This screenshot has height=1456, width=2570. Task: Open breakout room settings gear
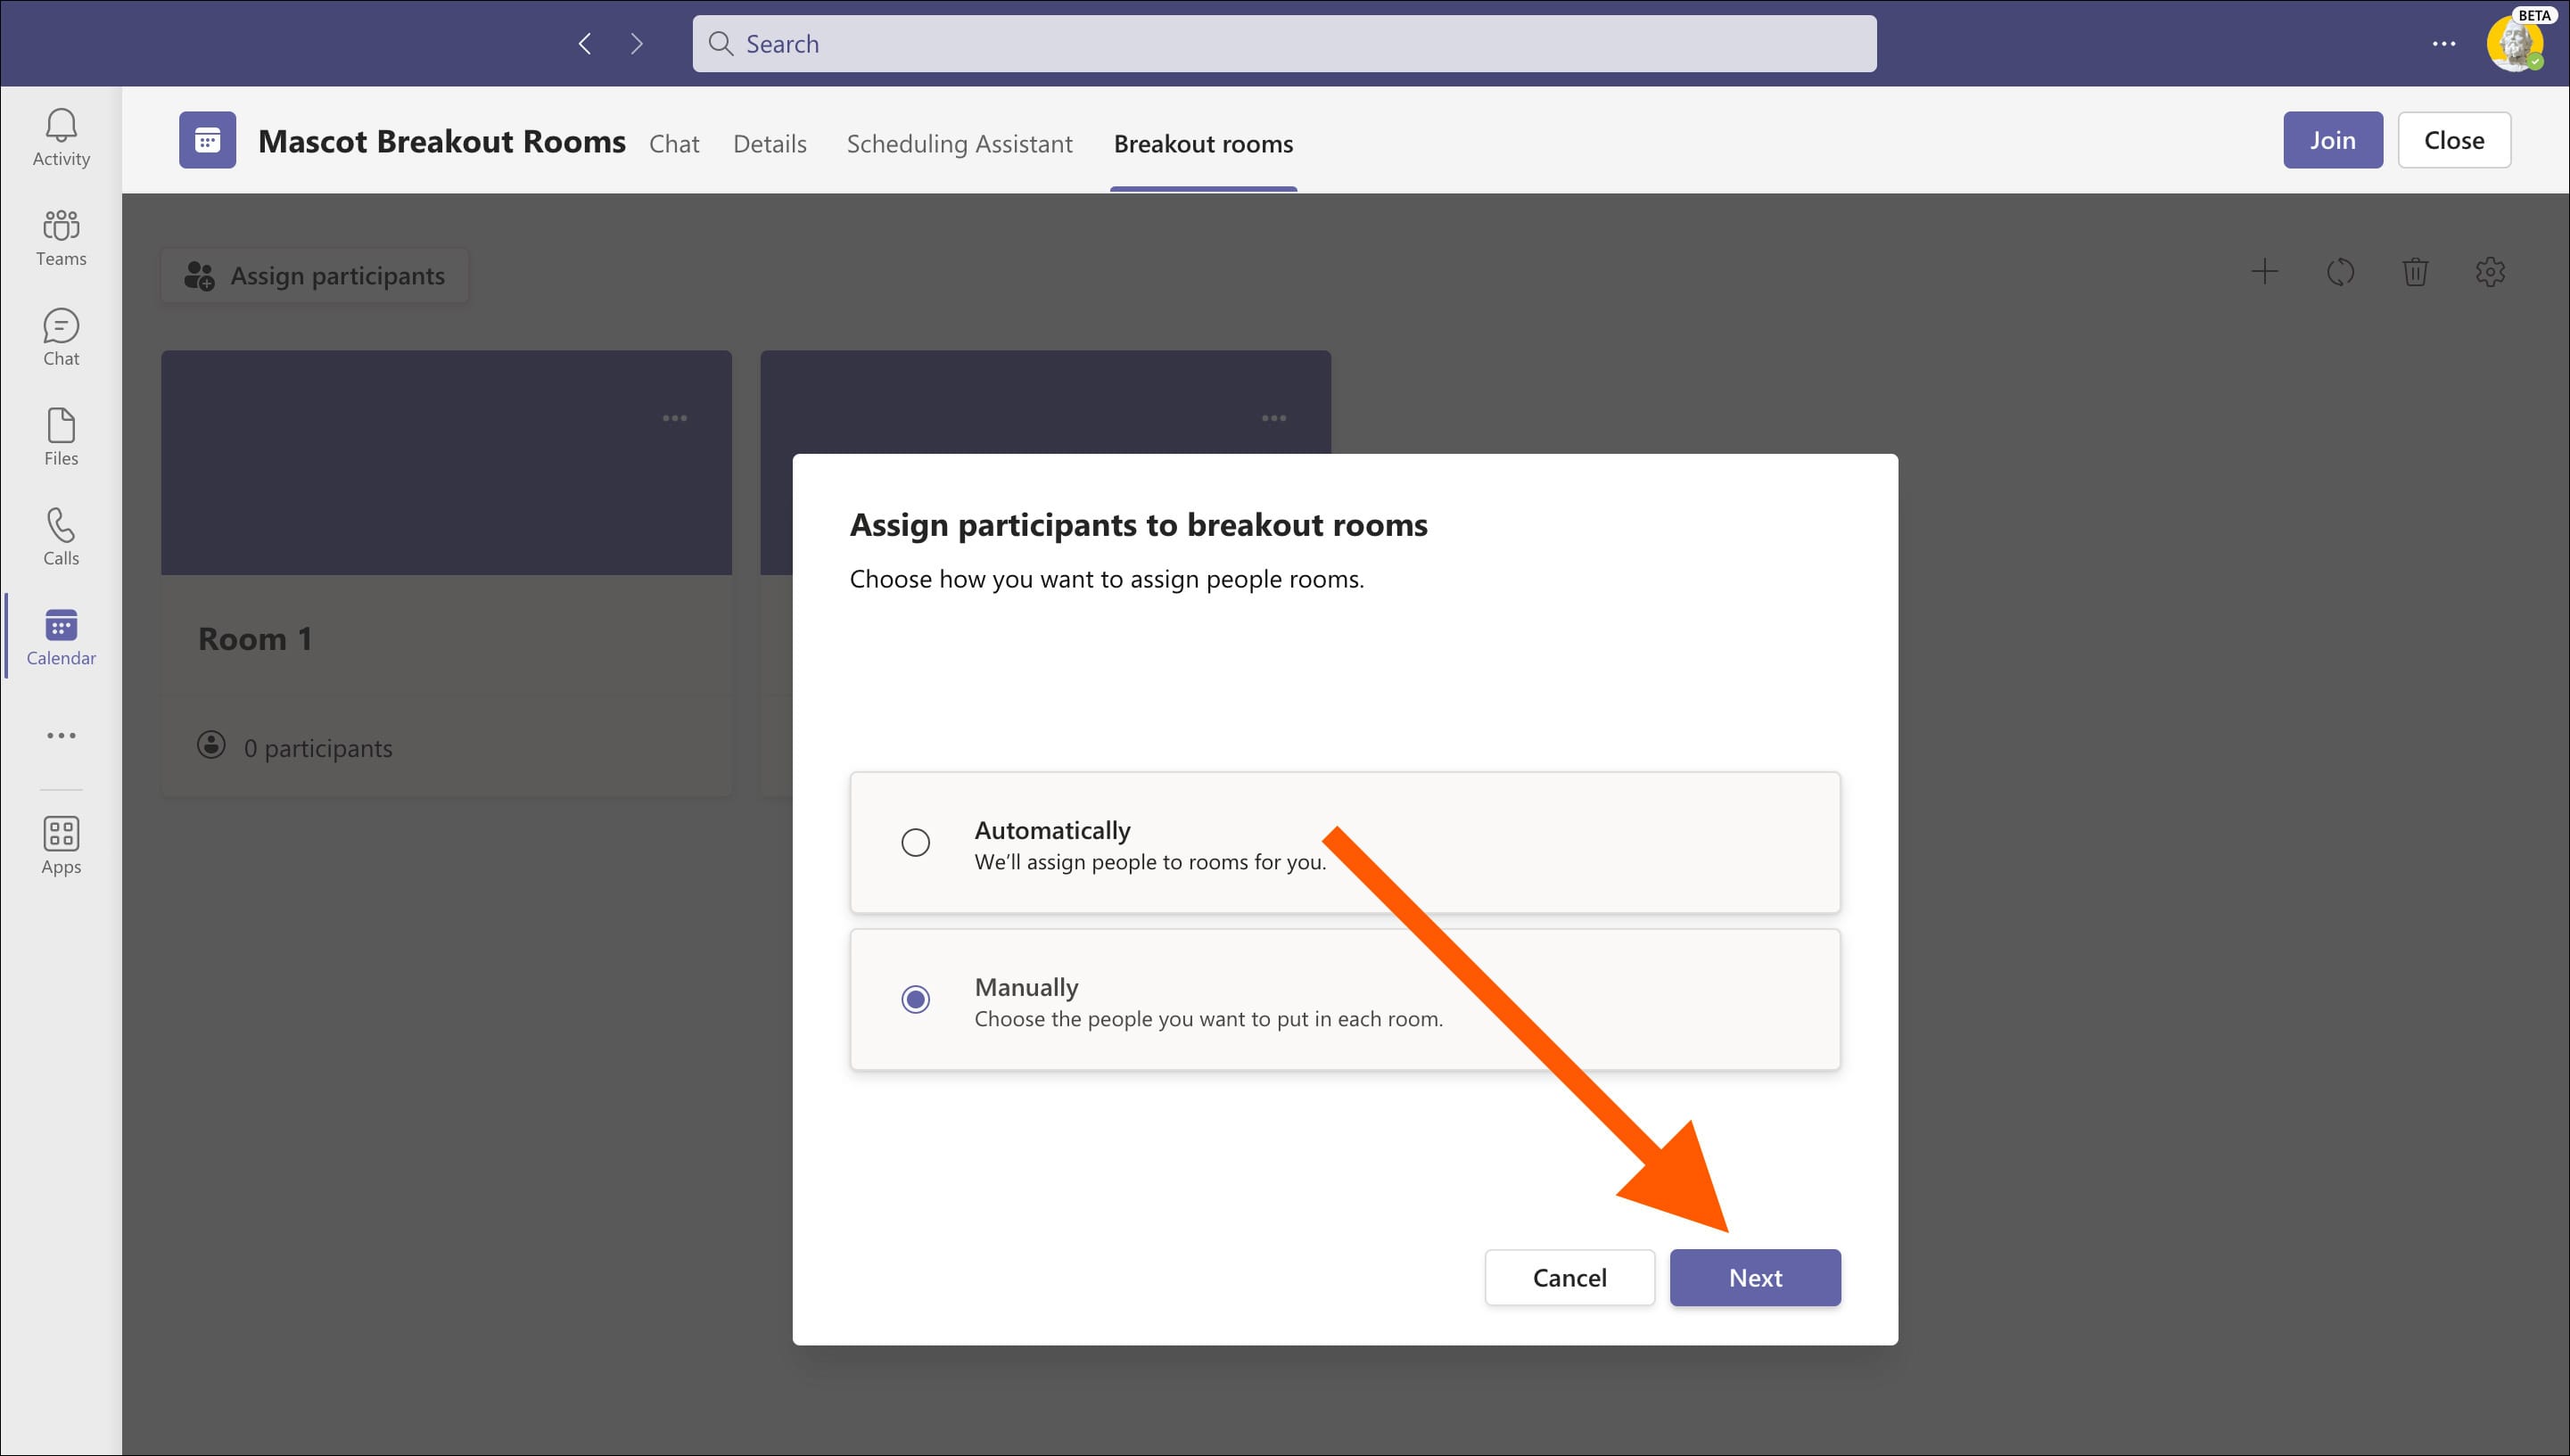coord(2490,272)
